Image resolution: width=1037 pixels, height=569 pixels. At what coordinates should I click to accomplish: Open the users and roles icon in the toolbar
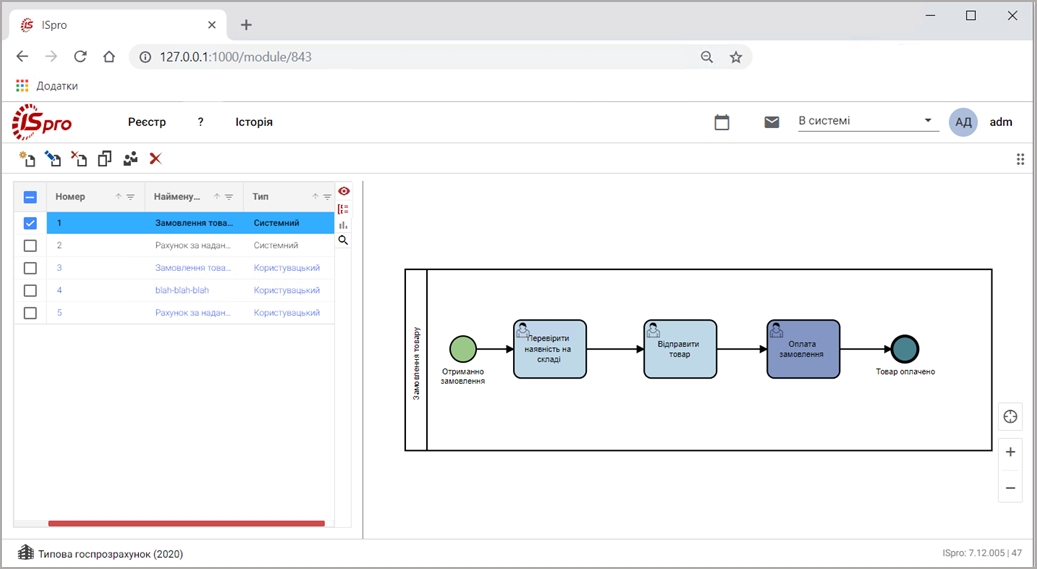tap(130, 159)
